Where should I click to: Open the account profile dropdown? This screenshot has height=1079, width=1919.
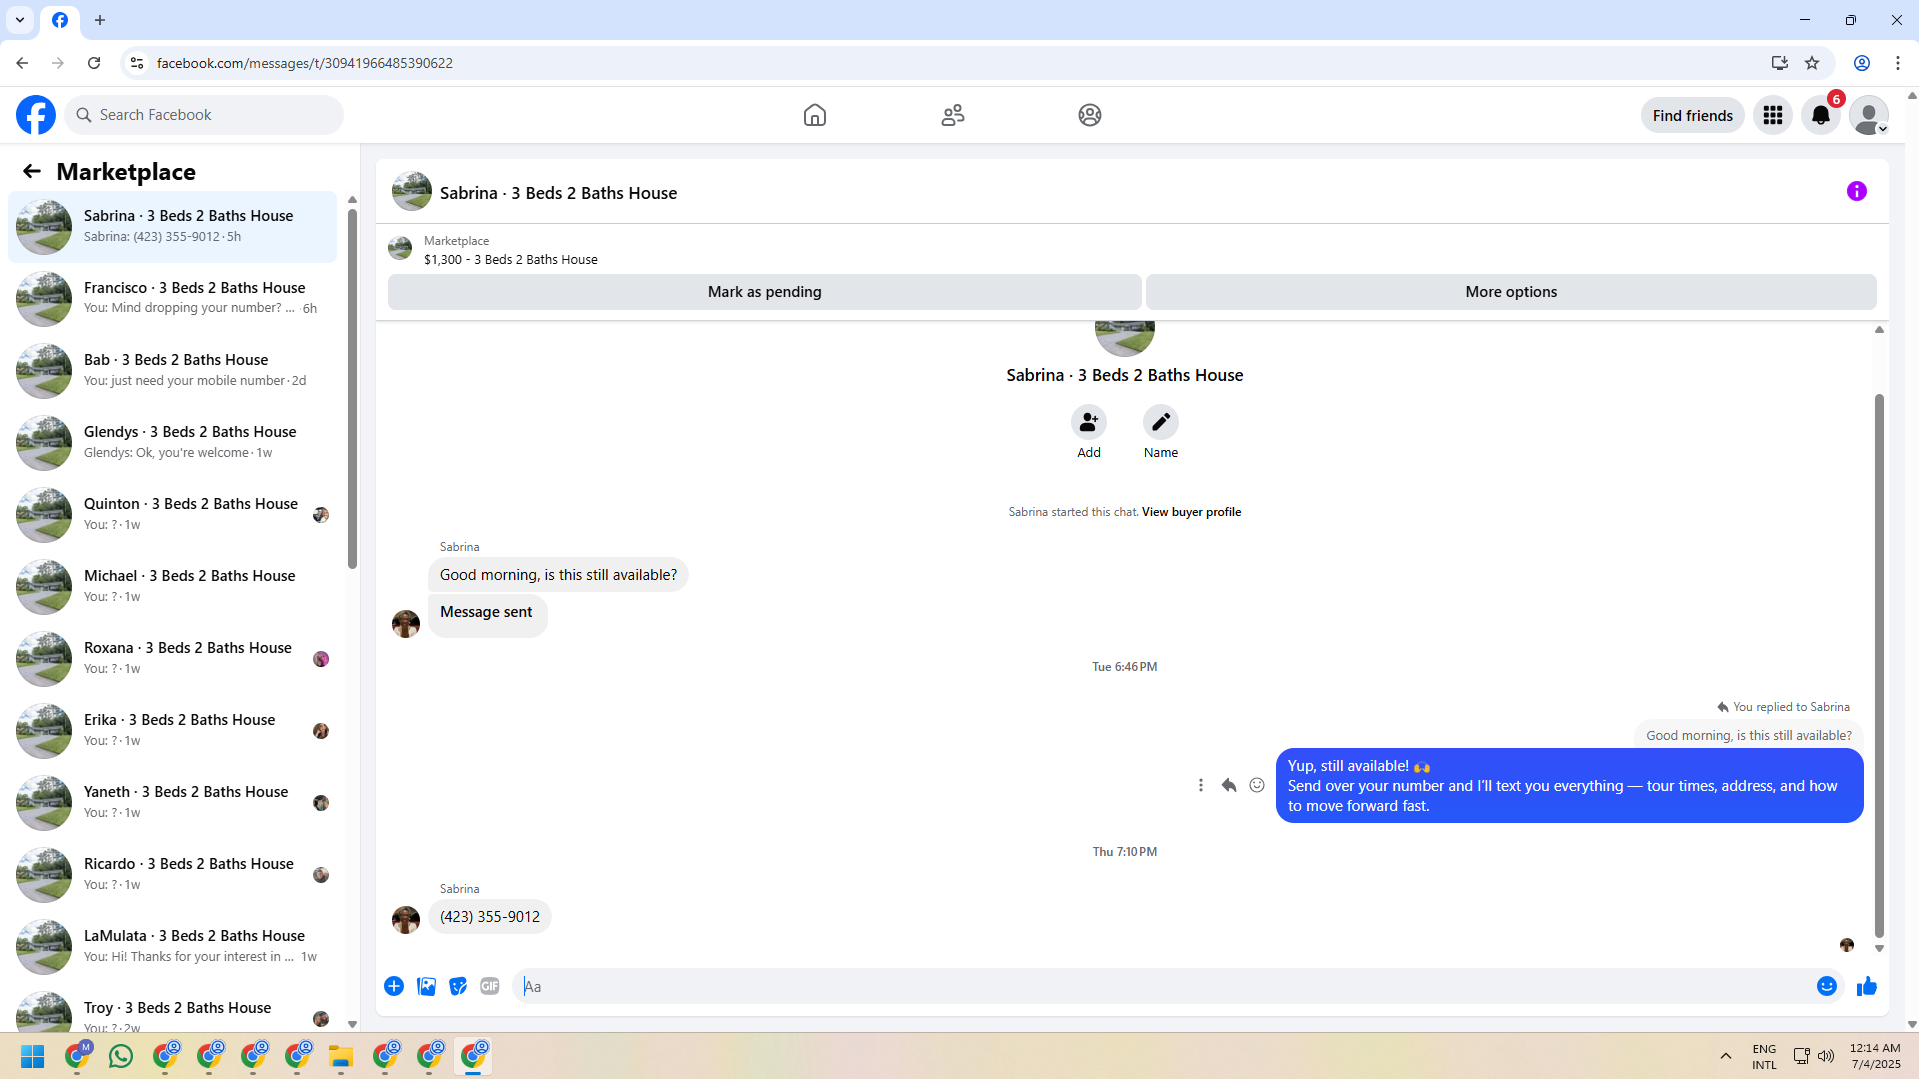tap(1869, 115)
